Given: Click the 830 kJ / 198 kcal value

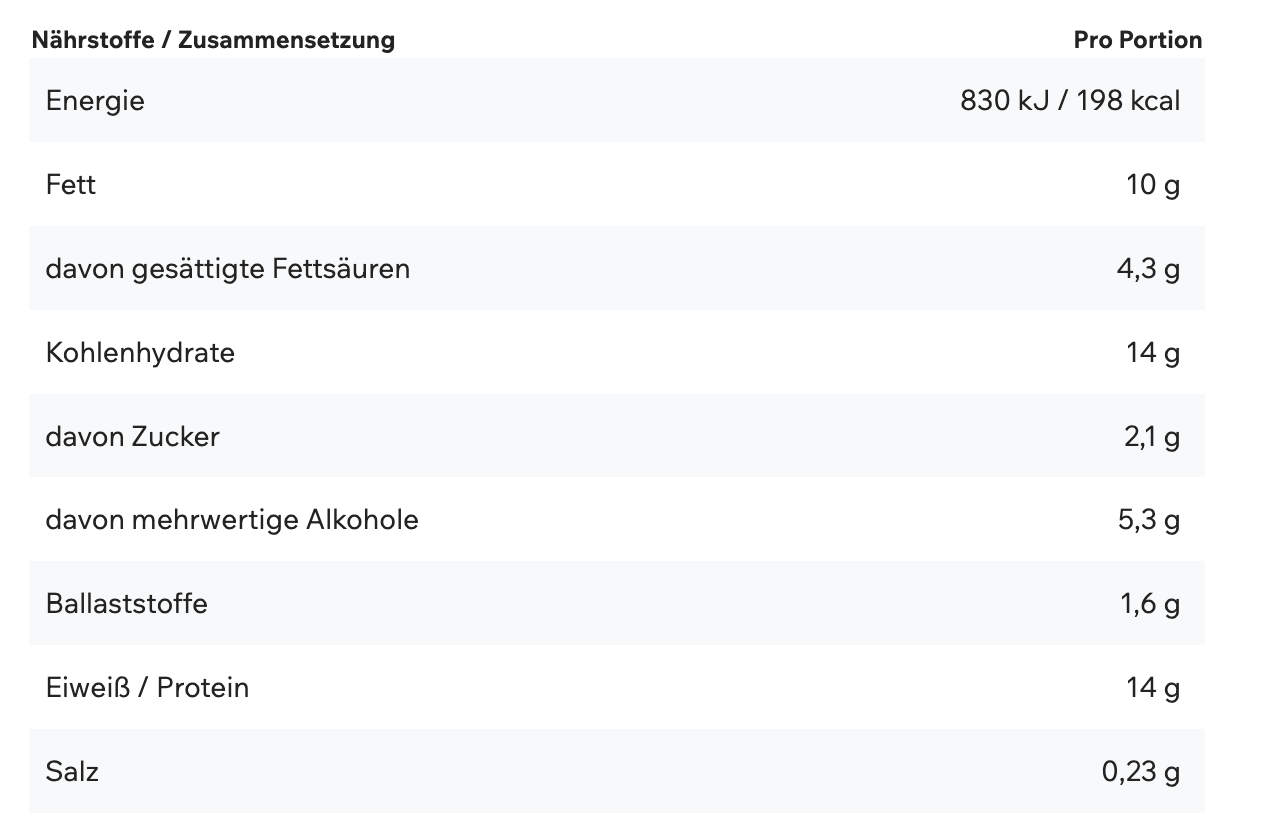Looking at the screenshot, I should 1070,101.
